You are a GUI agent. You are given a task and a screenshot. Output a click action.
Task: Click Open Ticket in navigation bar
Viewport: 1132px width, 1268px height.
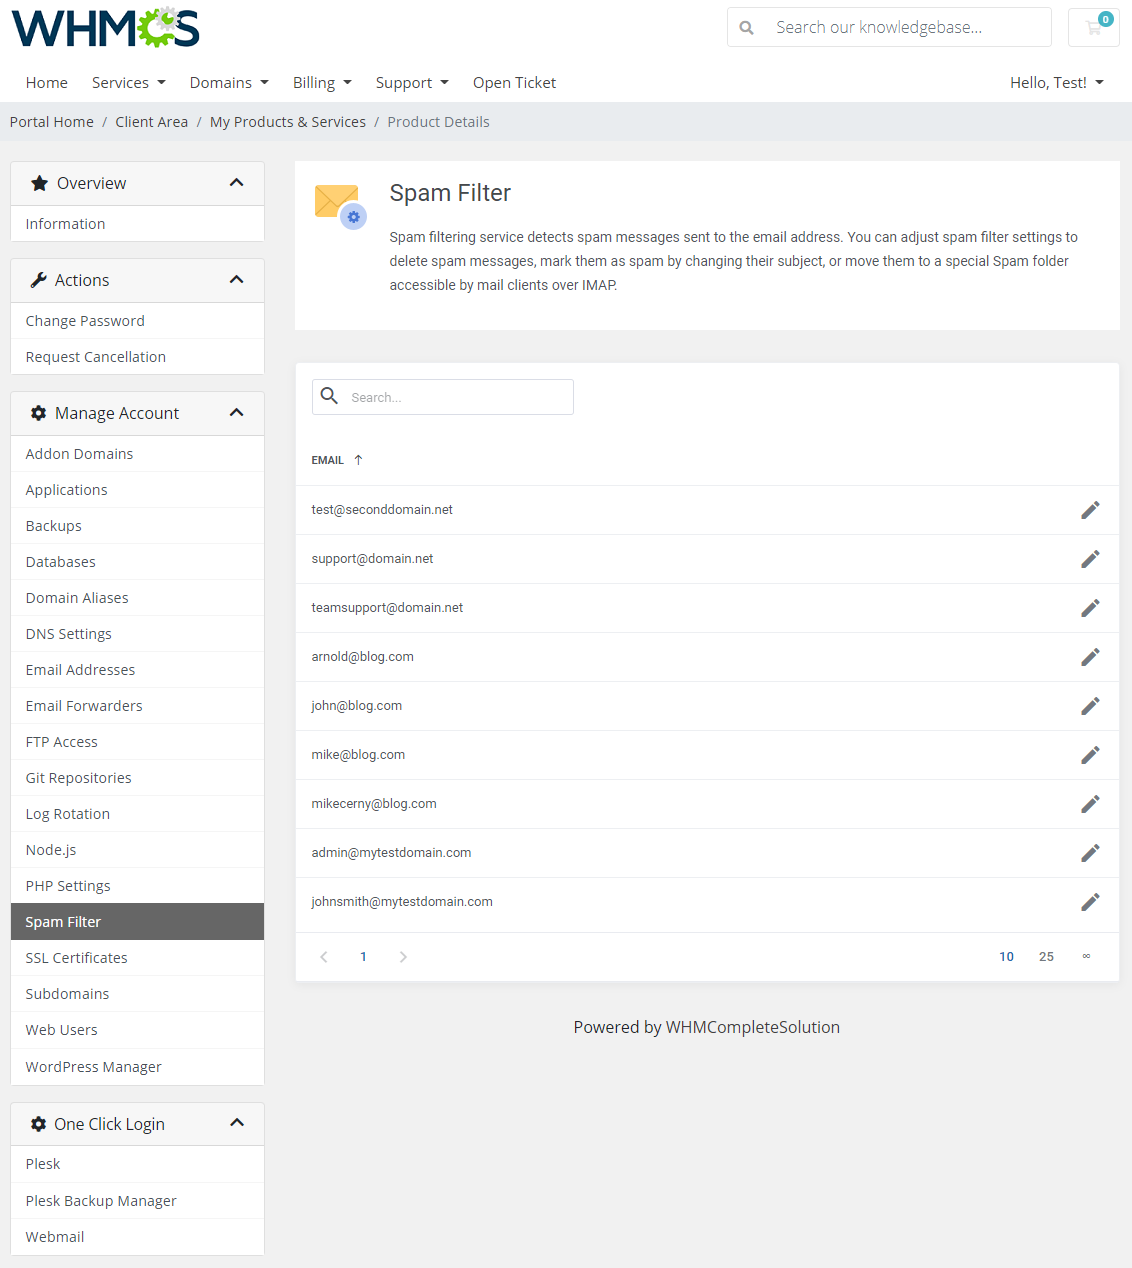[x=514, y=83]
